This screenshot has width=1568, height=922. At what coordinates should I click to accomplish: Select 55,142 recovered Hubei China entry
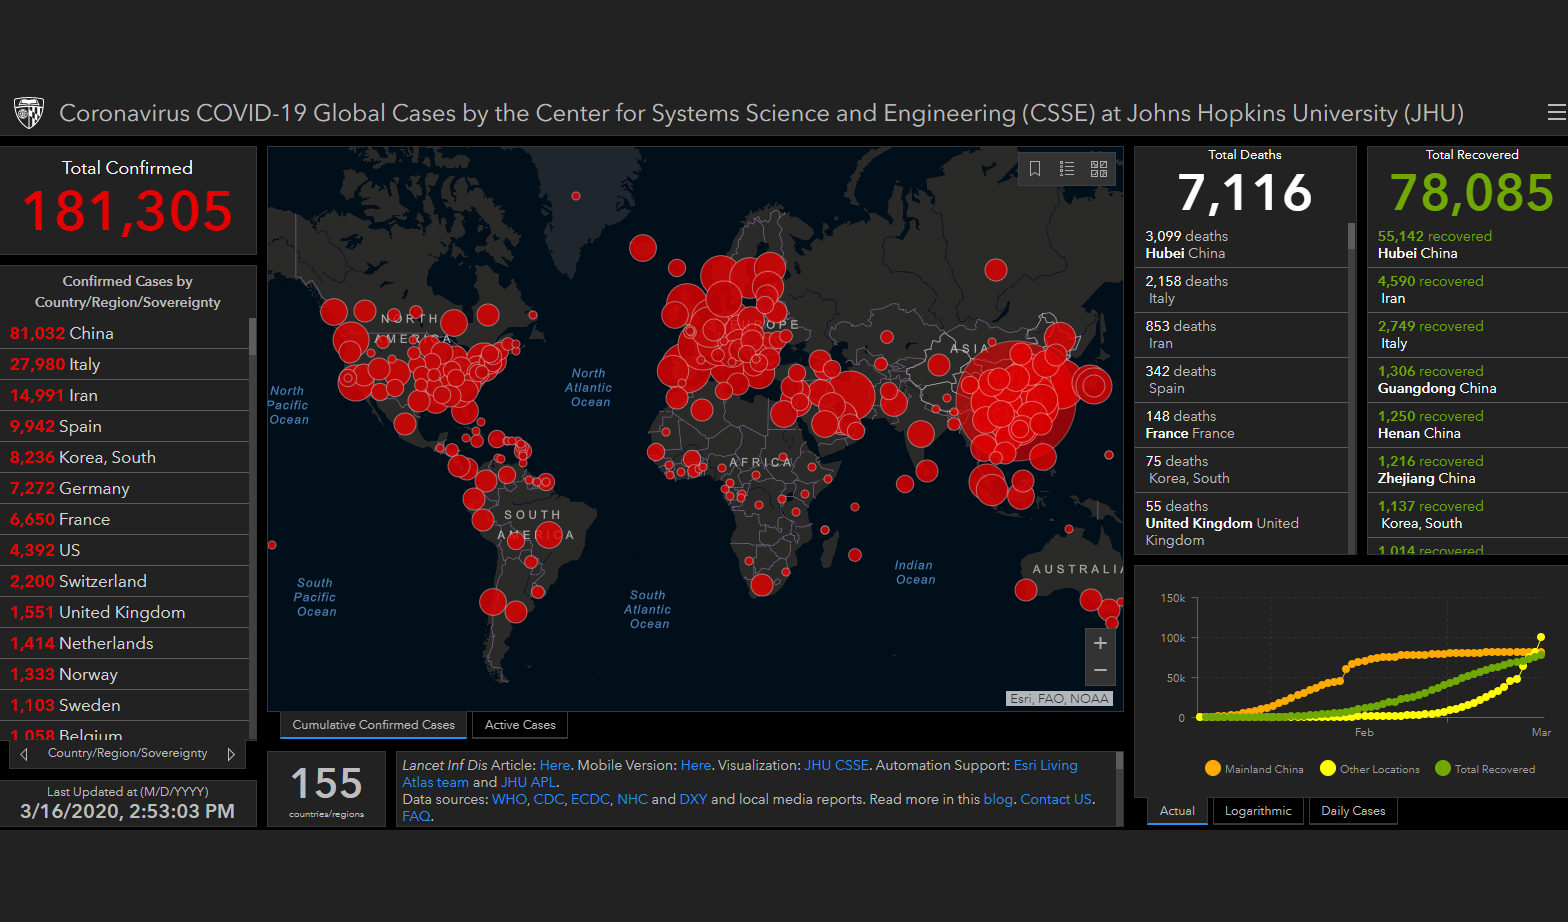(1467, 245)
